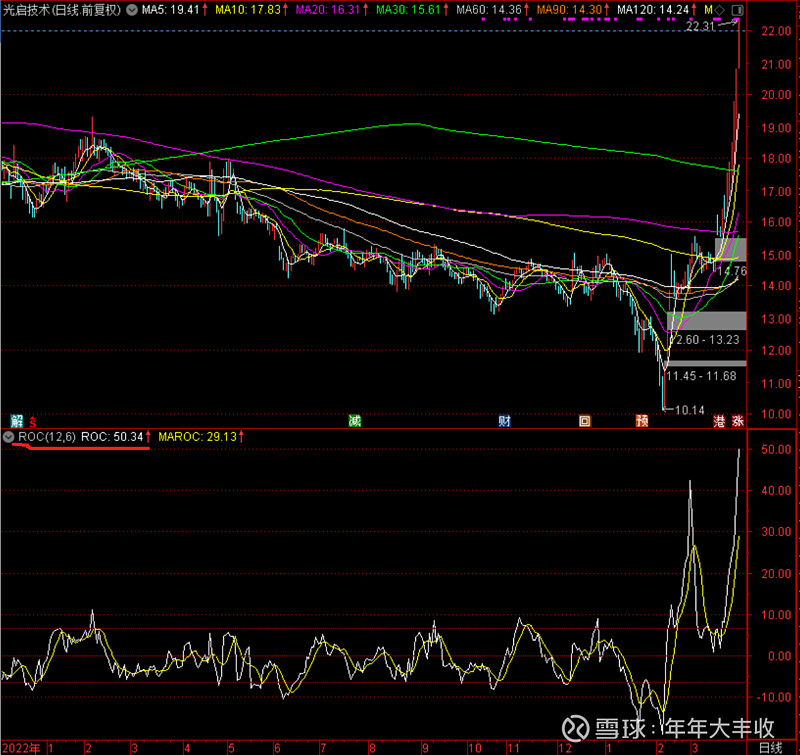Select the gray gap box near 15.00
800x755 pixels.
731,249
